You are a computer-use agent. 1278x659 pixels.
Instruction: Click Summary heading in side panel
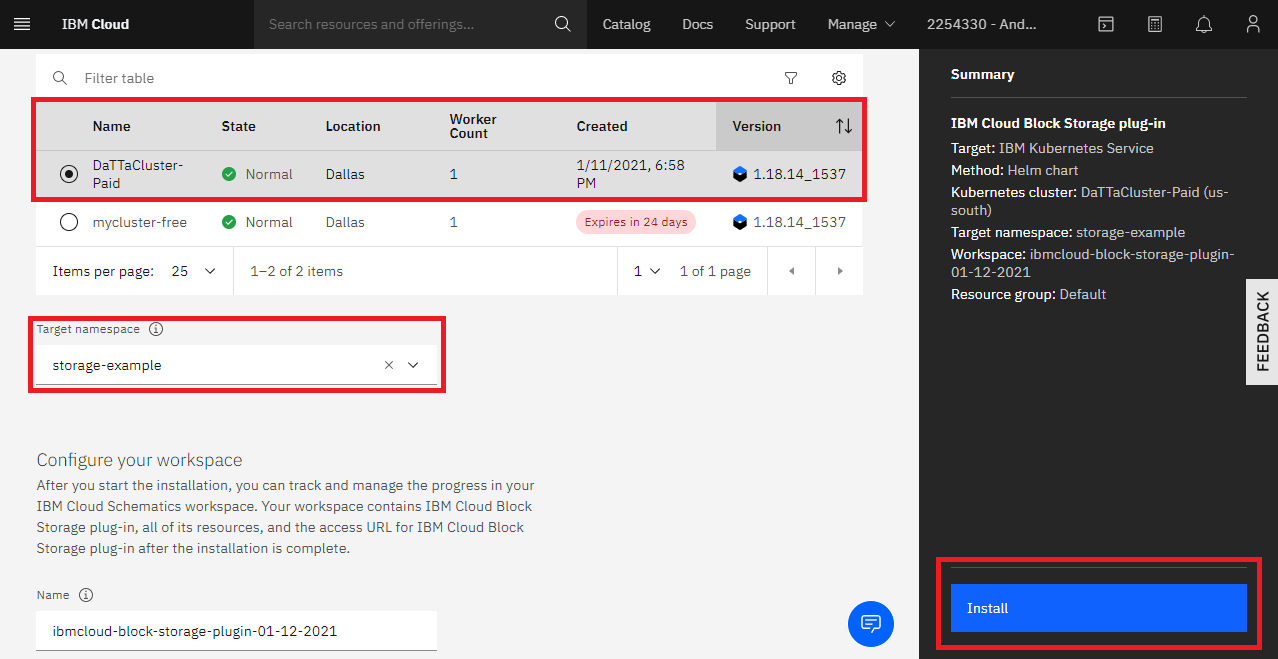(x=982, y=74)
